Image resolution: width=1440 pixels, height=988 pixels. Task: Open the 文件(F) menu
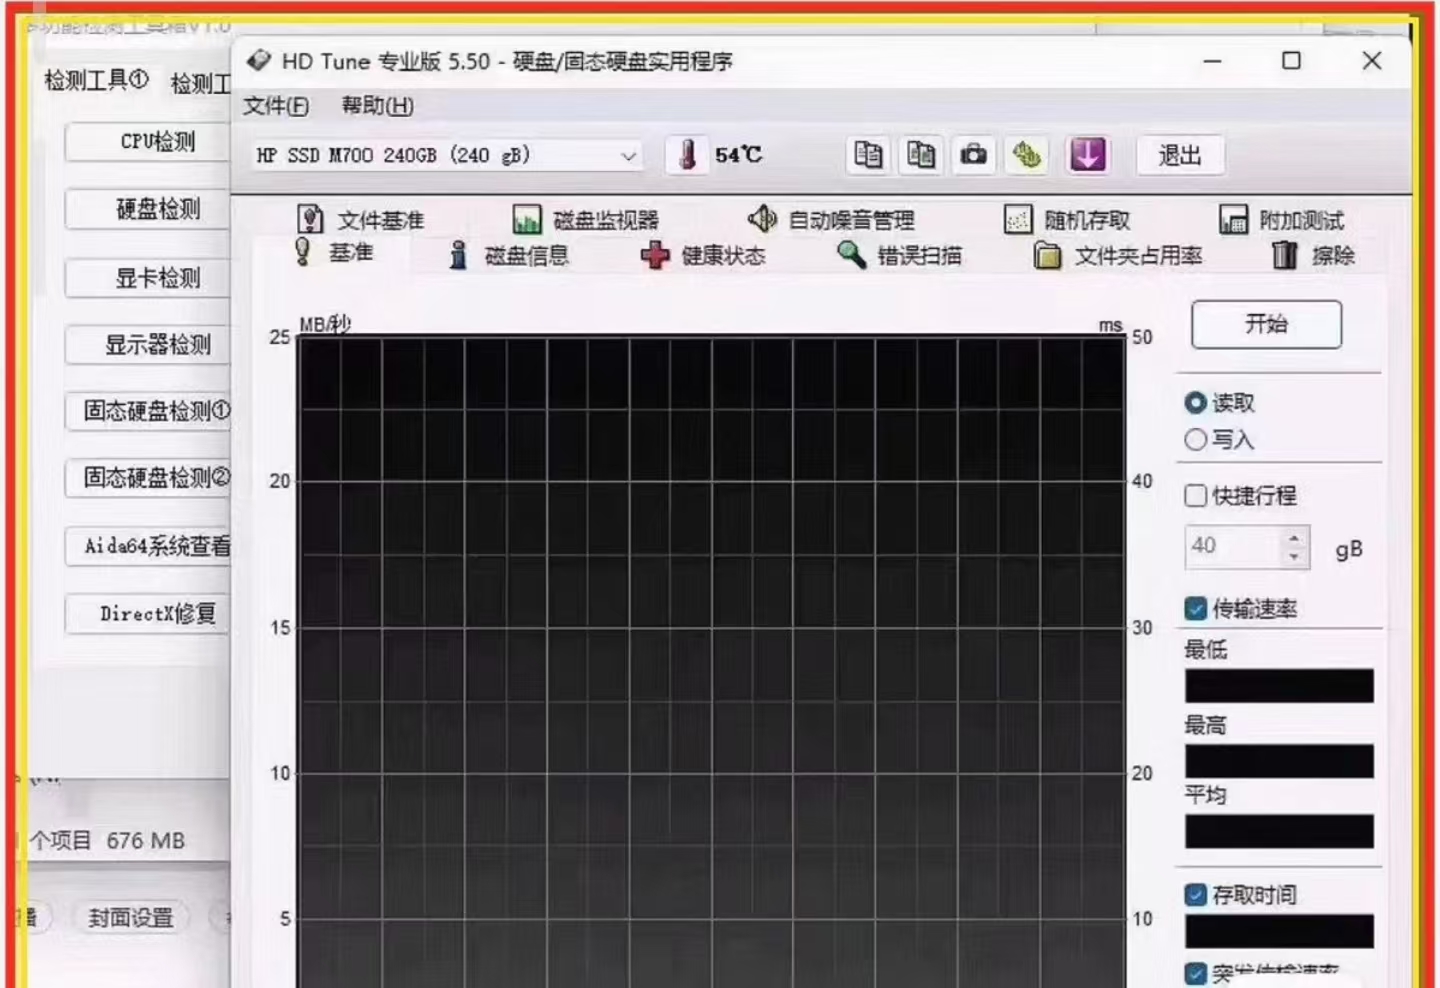pos(276,106)
